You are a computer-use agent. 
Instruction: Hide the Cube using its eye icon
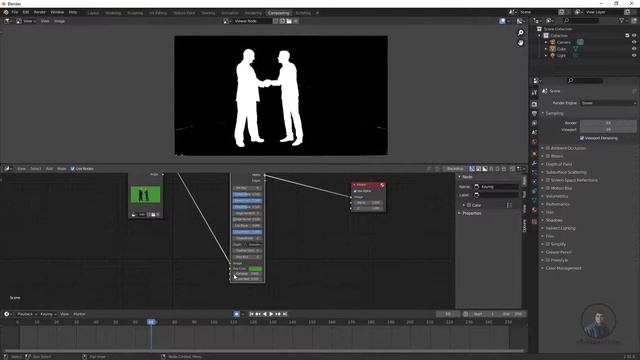pos(634,49)
